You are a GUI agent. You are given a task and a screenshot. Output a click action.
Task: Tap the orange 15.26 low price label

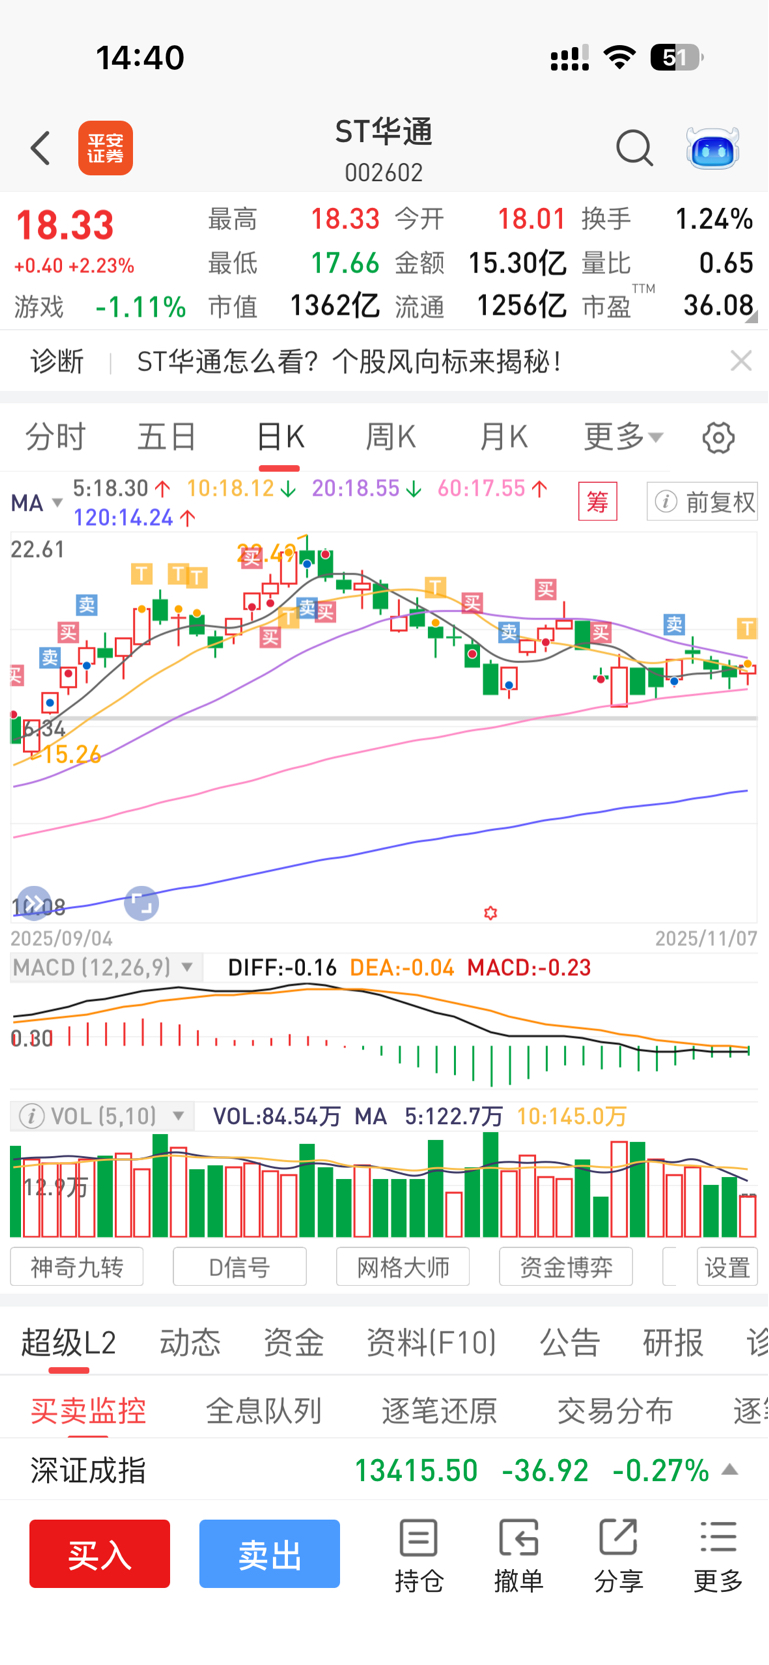71,754
